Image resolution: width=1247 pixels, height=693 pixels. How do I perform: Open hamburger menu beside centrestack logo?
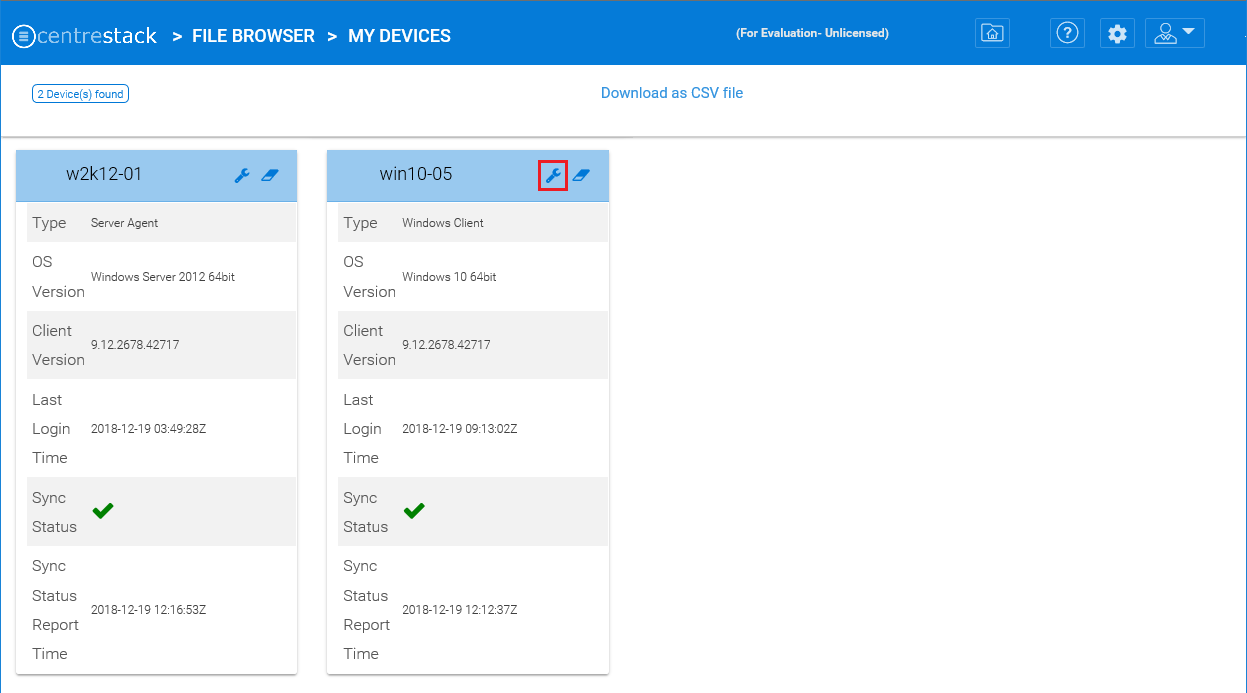24,36
